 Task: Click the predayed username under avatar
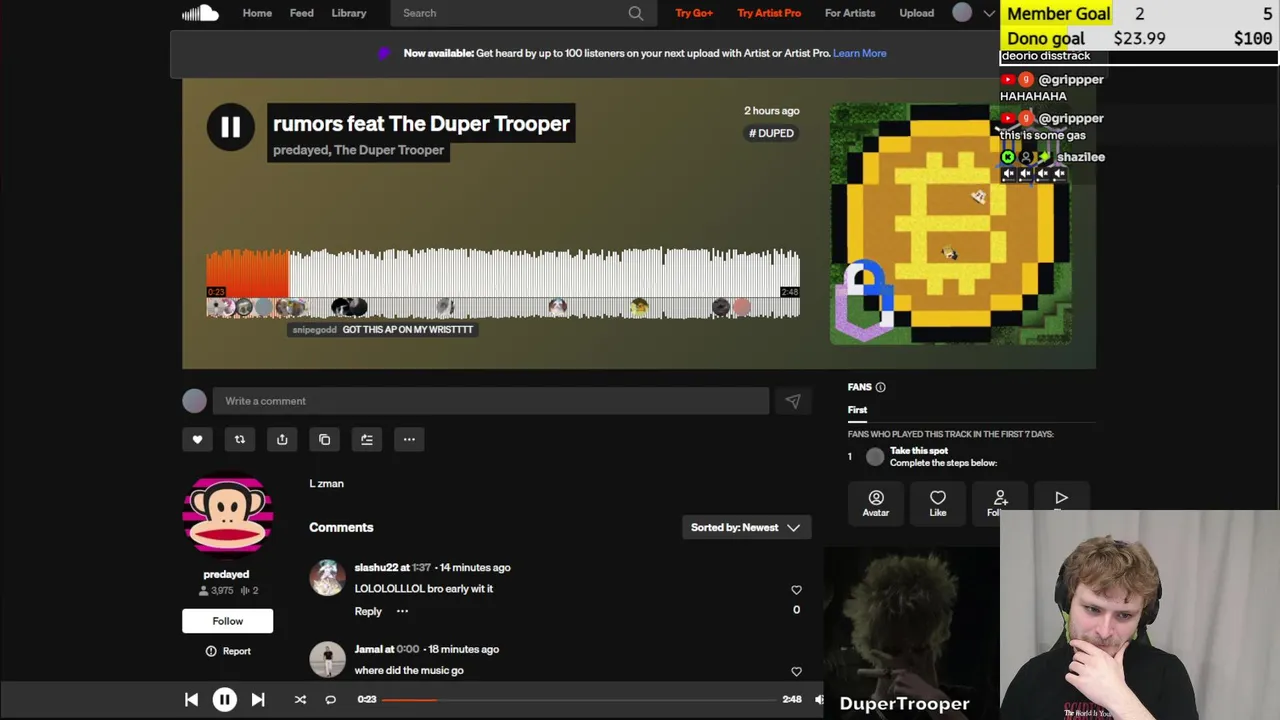pos(226,574)
